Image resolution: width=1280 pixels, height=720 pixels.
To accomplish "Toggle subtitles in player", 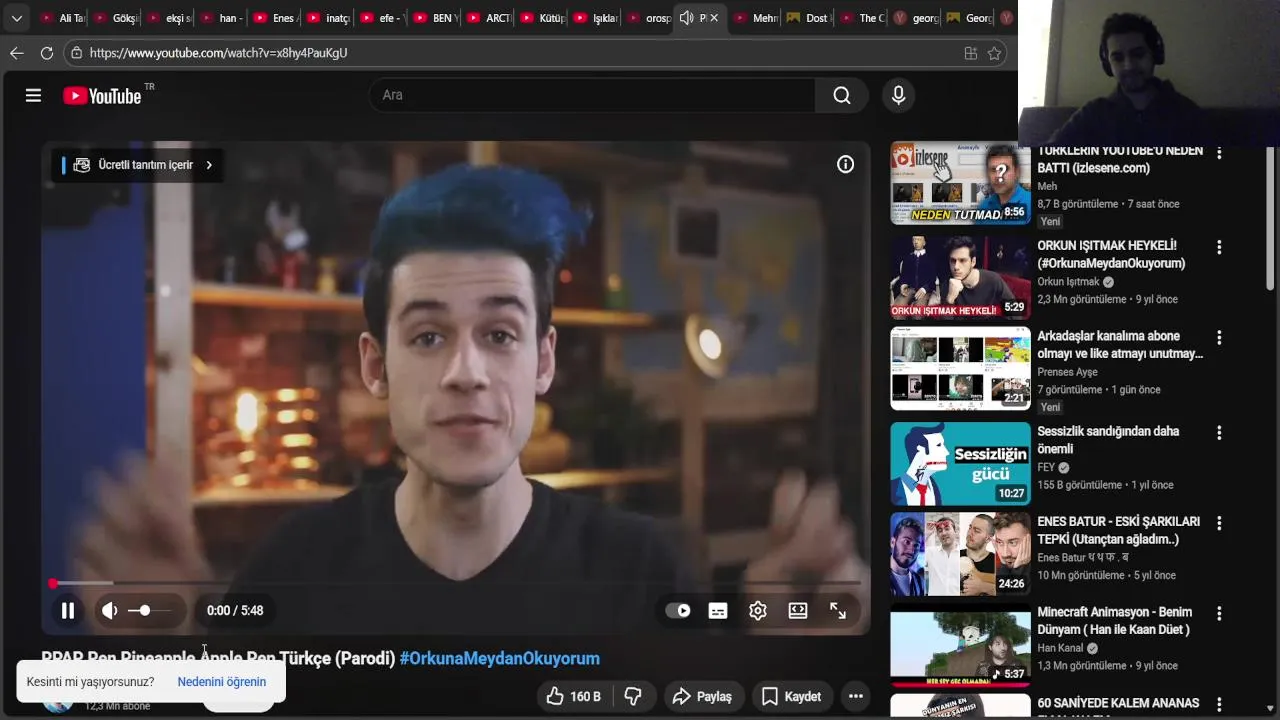I will coord(718,610).
